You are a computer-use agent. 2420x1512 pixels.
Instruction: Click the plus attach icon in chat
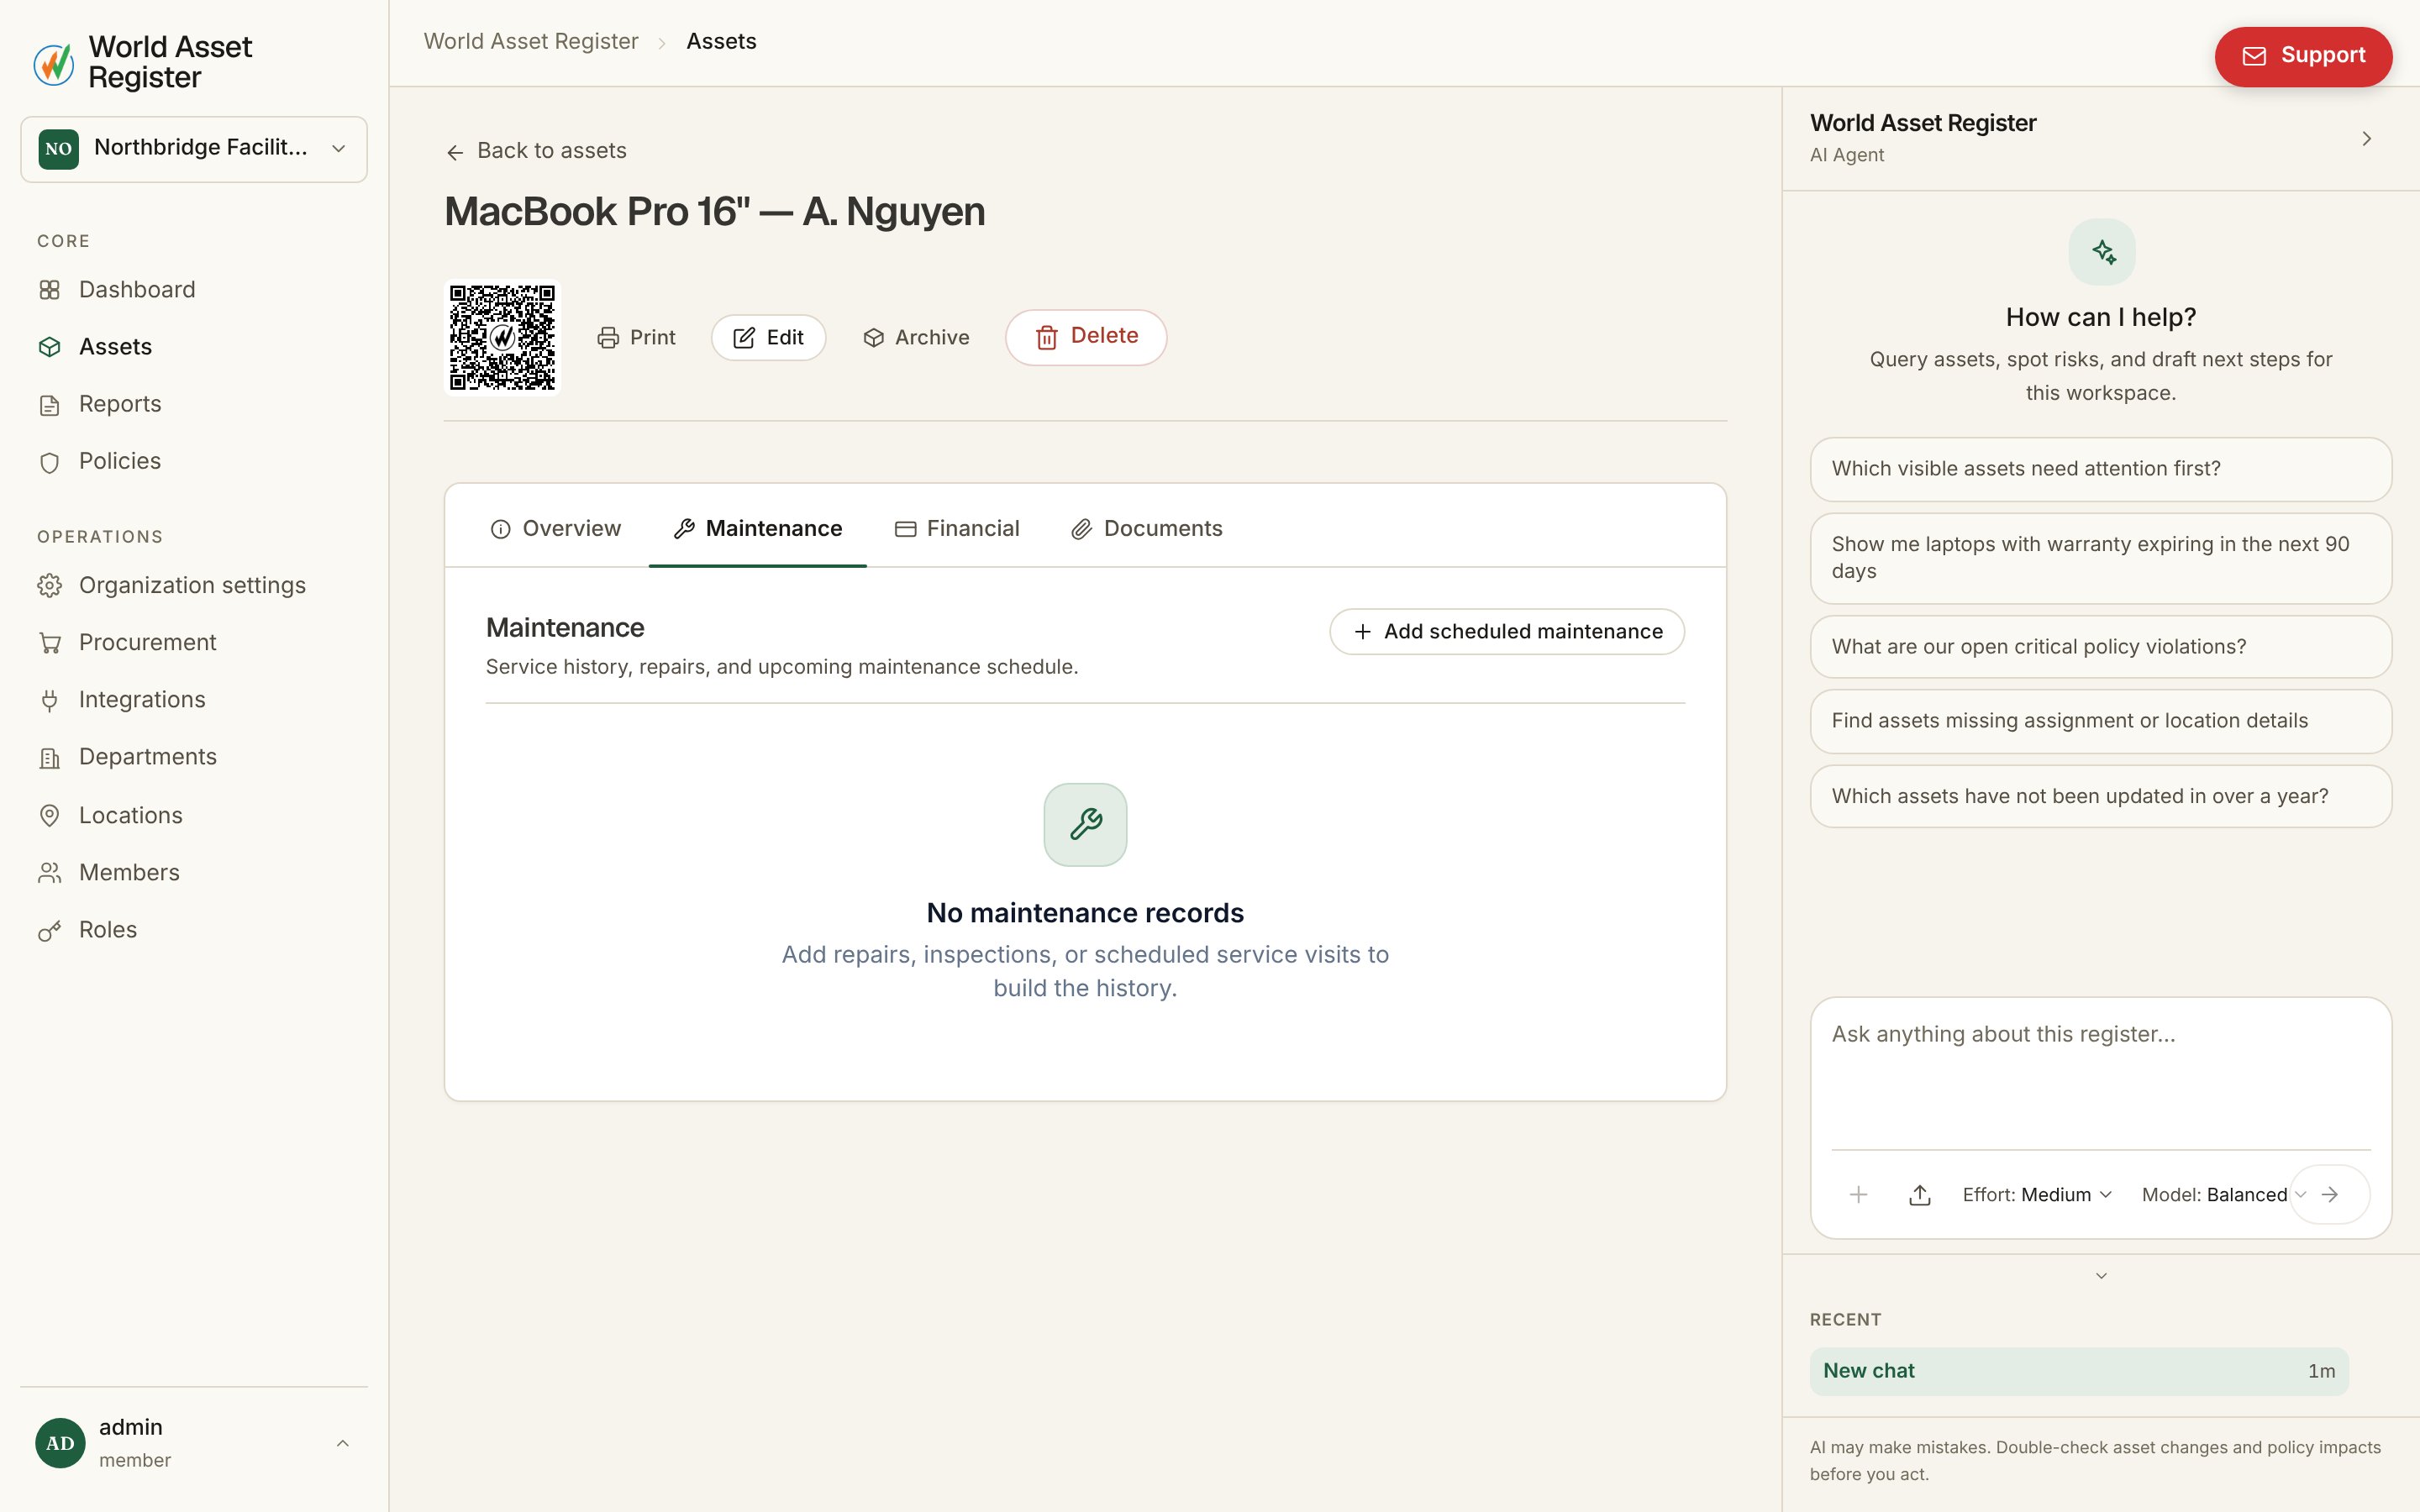[x=1858, y=1194]
